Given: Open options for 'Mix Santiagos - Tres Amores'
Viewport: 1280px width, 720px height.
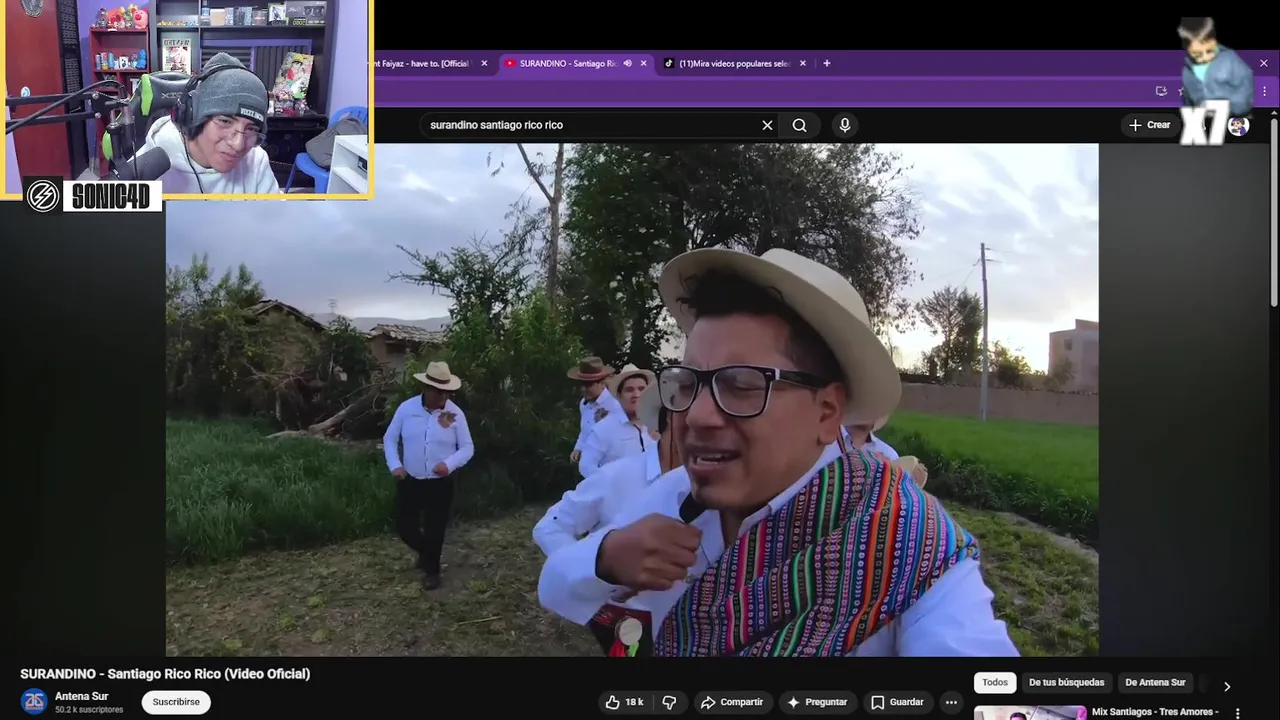Looking at the screenshot, I should tap(1238, 713).
